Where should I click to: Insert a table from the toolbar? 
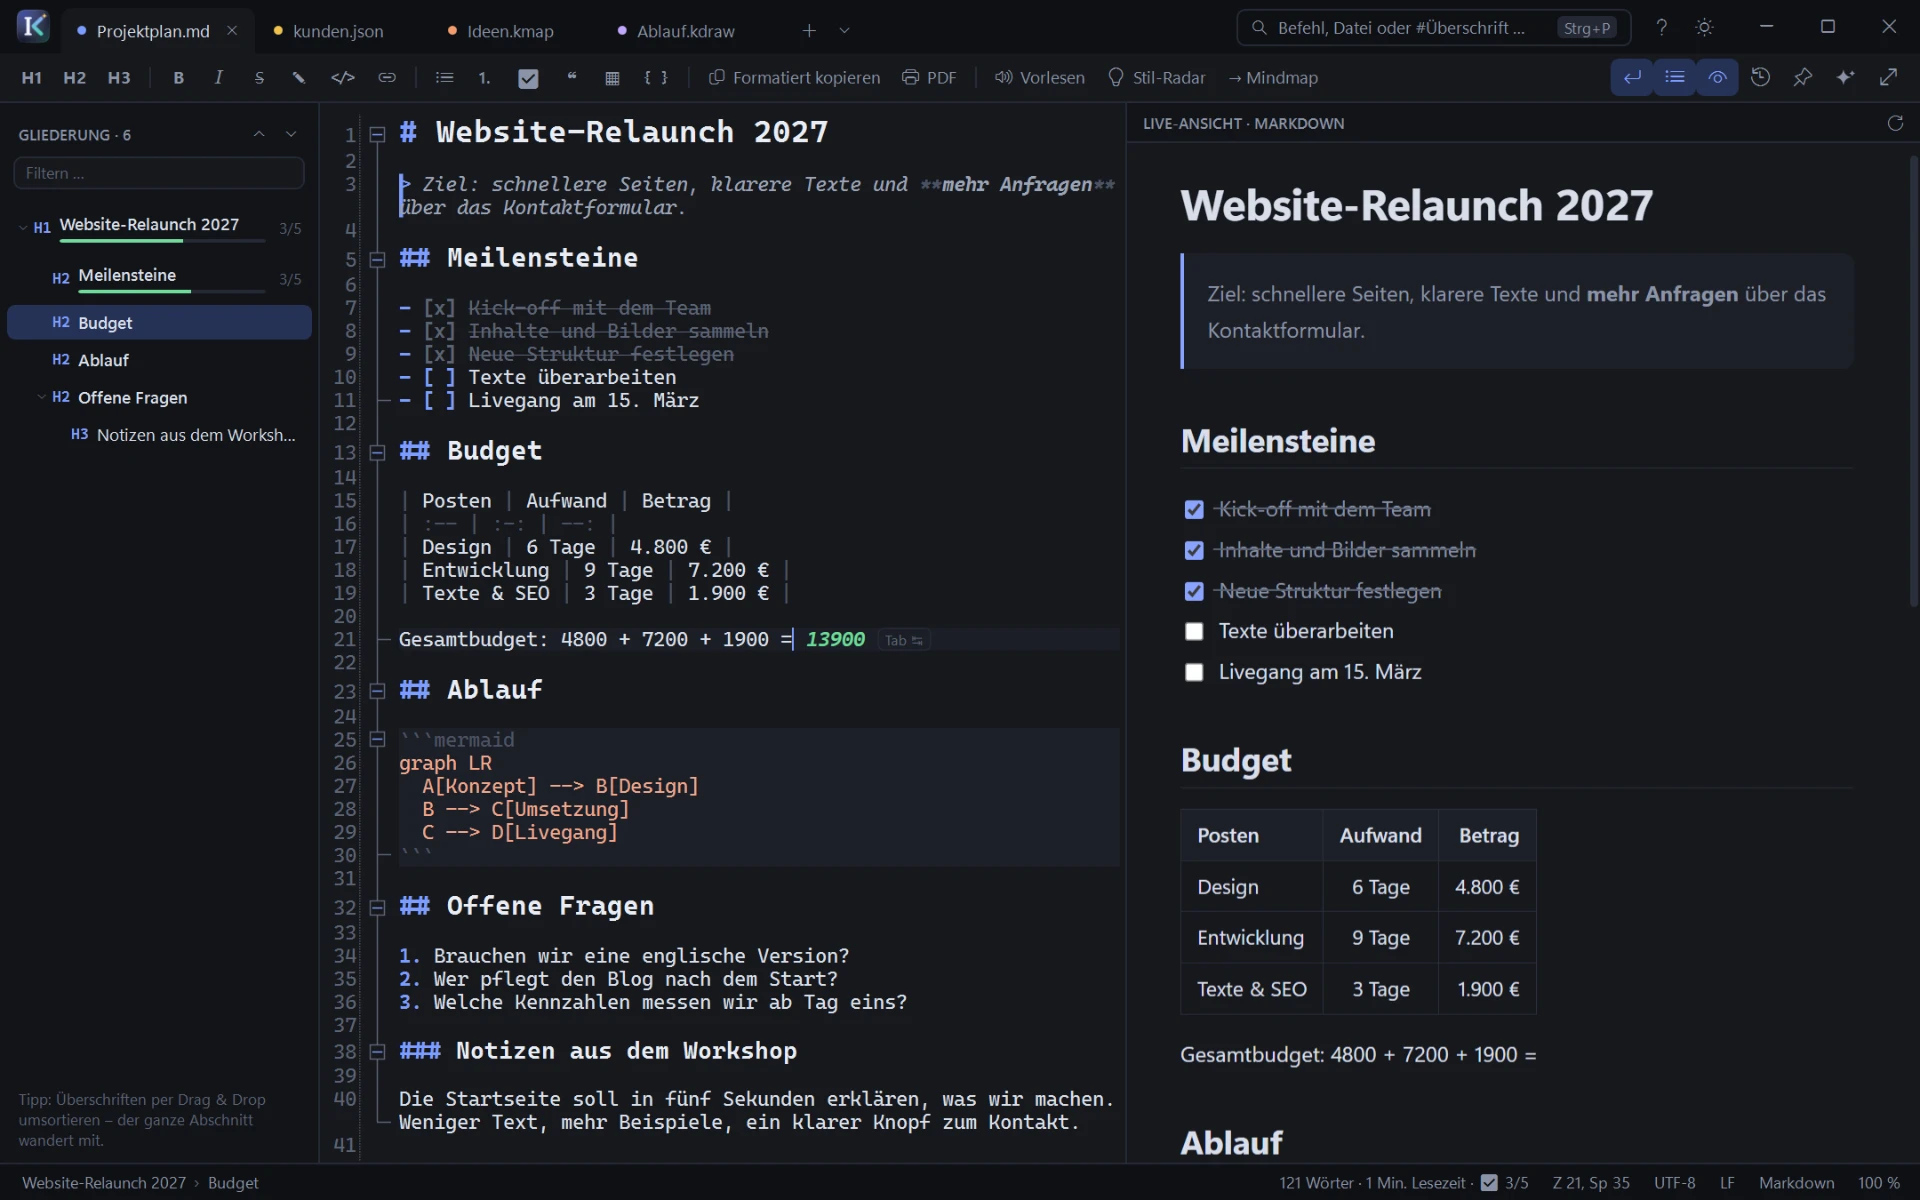point(612,78)
